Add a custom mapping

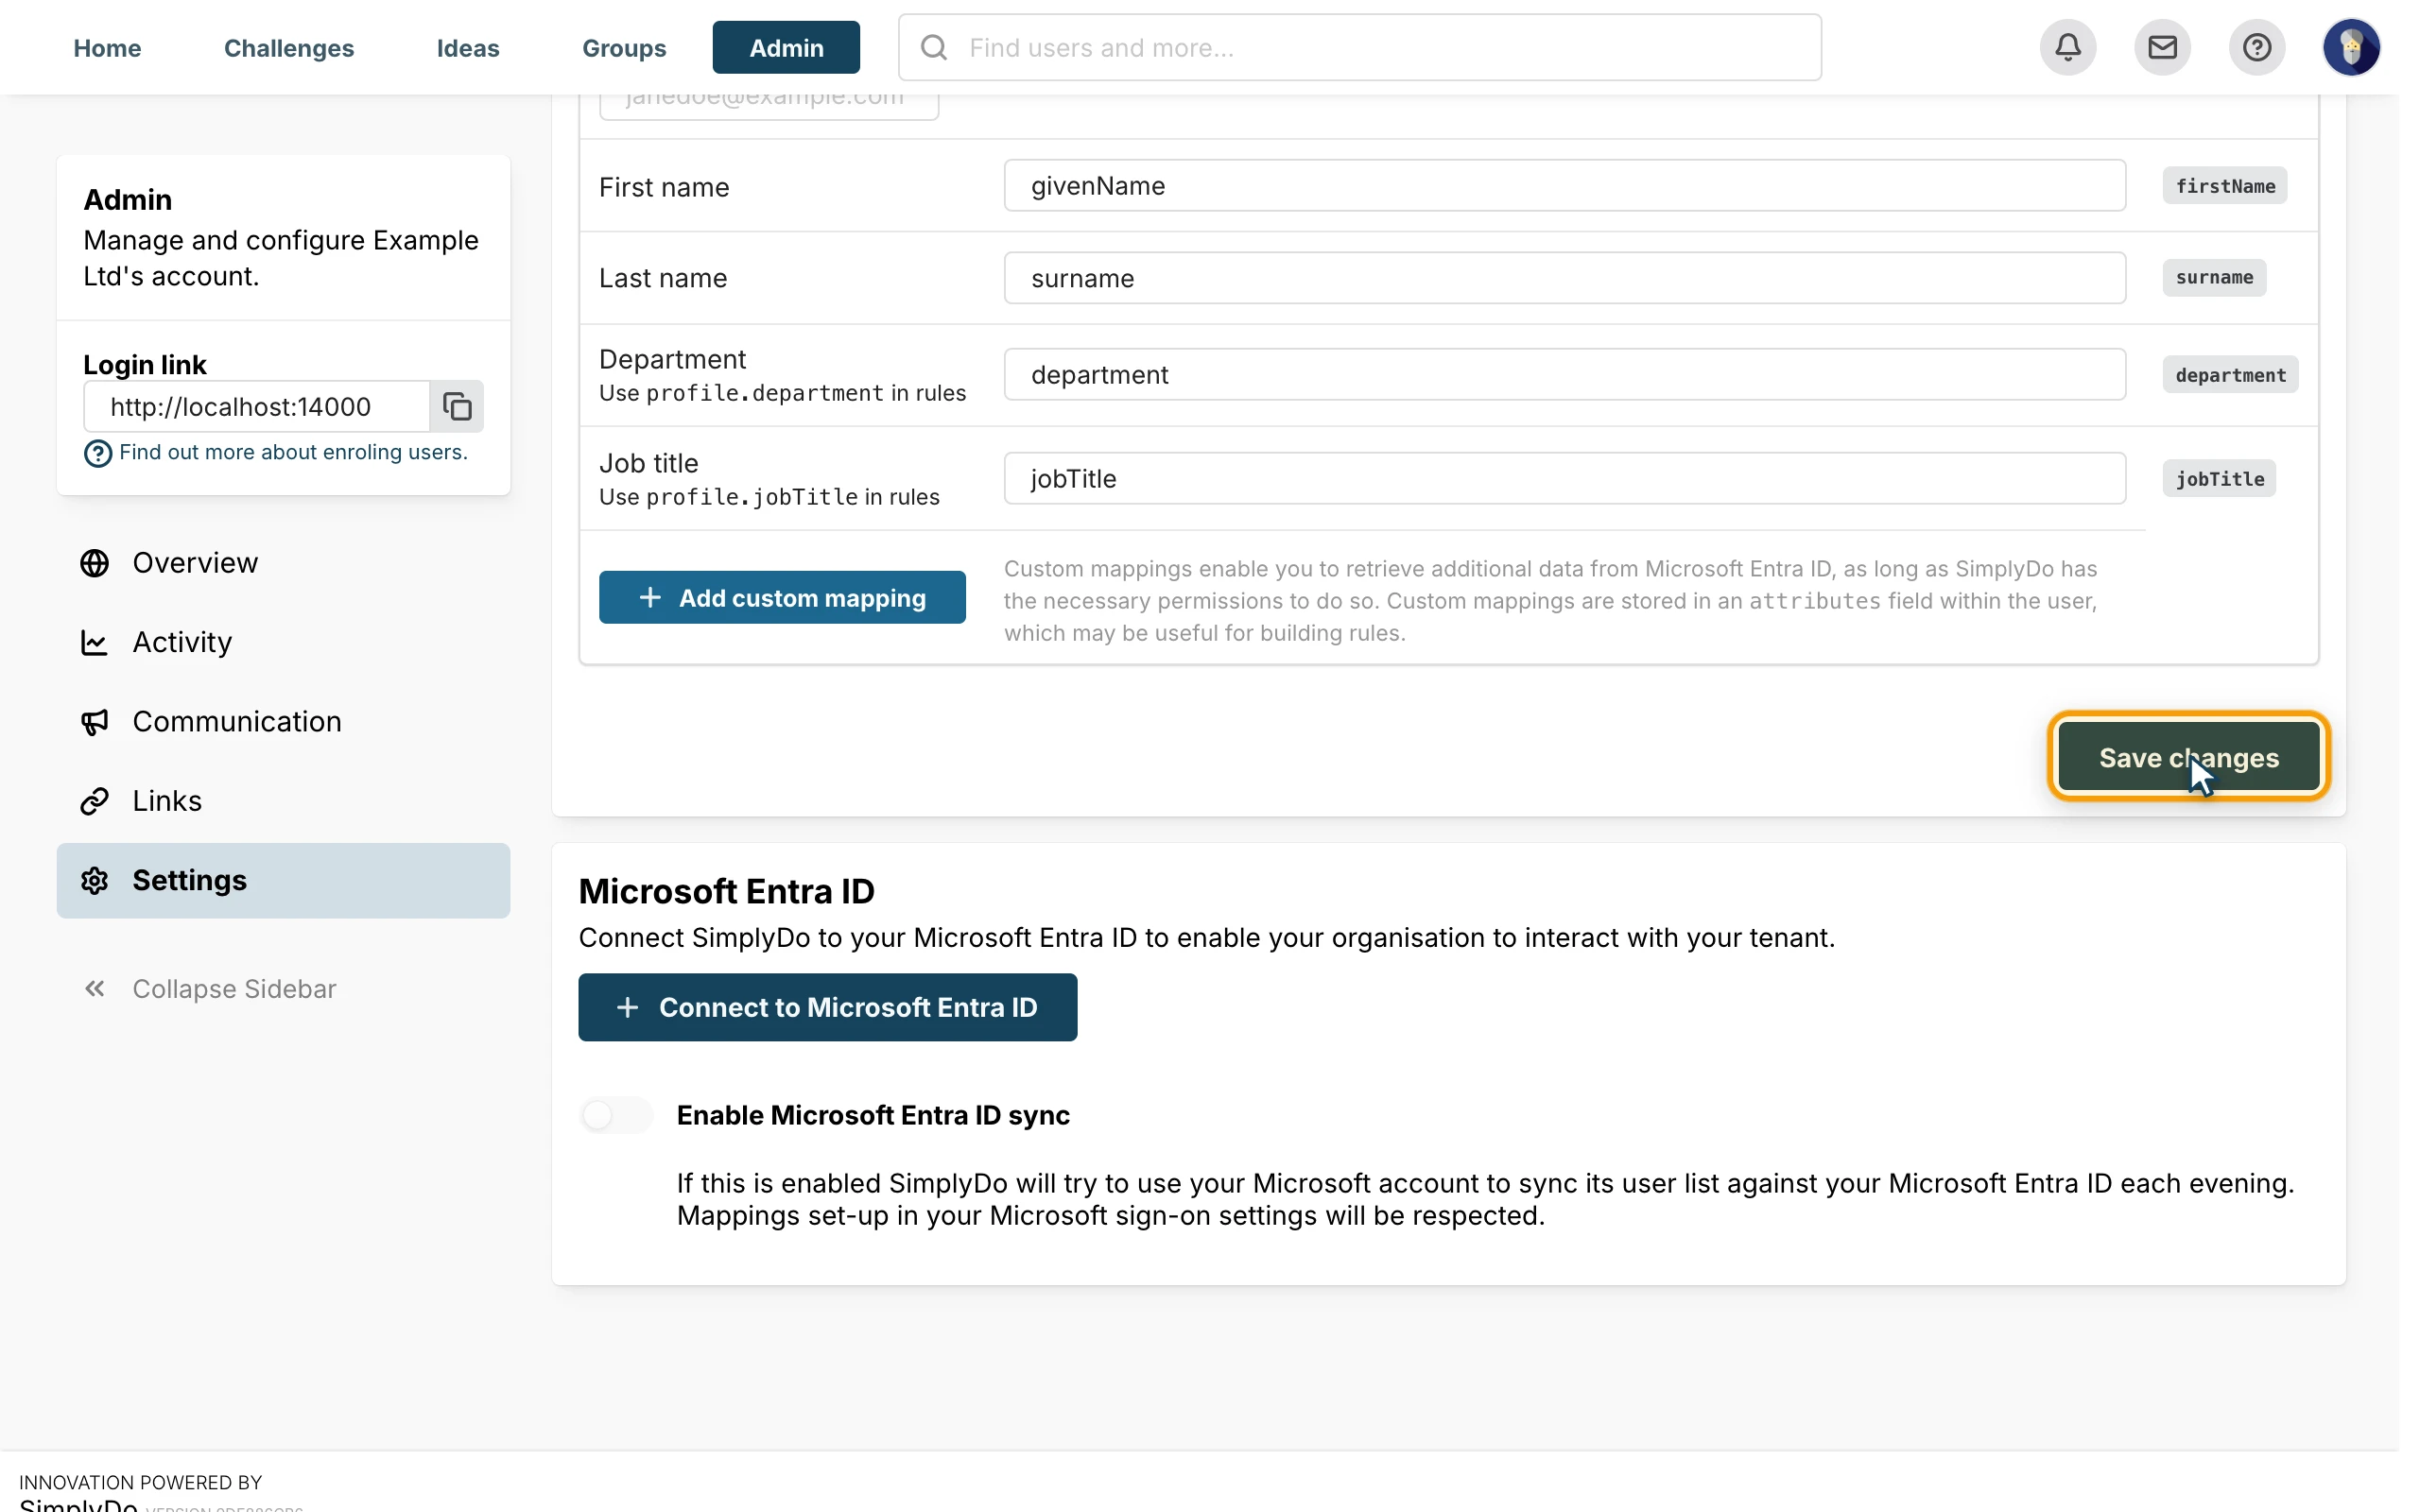tap(782, 597)
